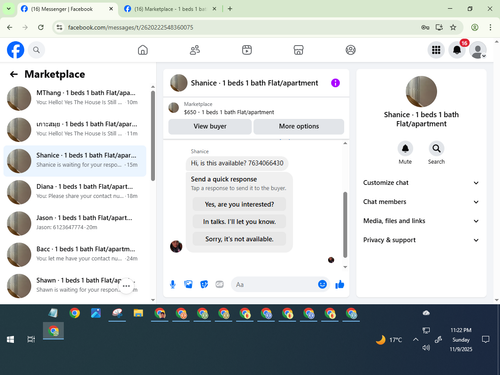Open the password manager key icon
Image resolution: width=500 pixels, height=375 pixels.
[x=425, y=27]
